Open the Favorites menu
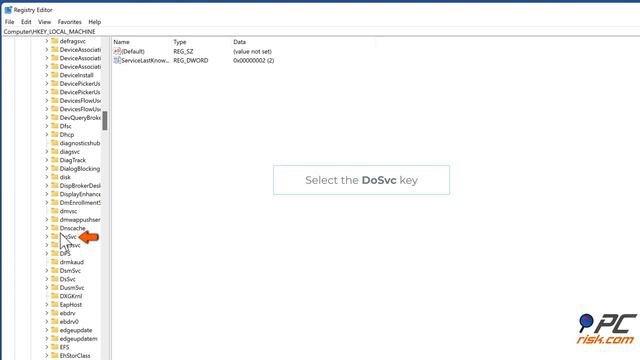640x360 pixels. point(69,22)
